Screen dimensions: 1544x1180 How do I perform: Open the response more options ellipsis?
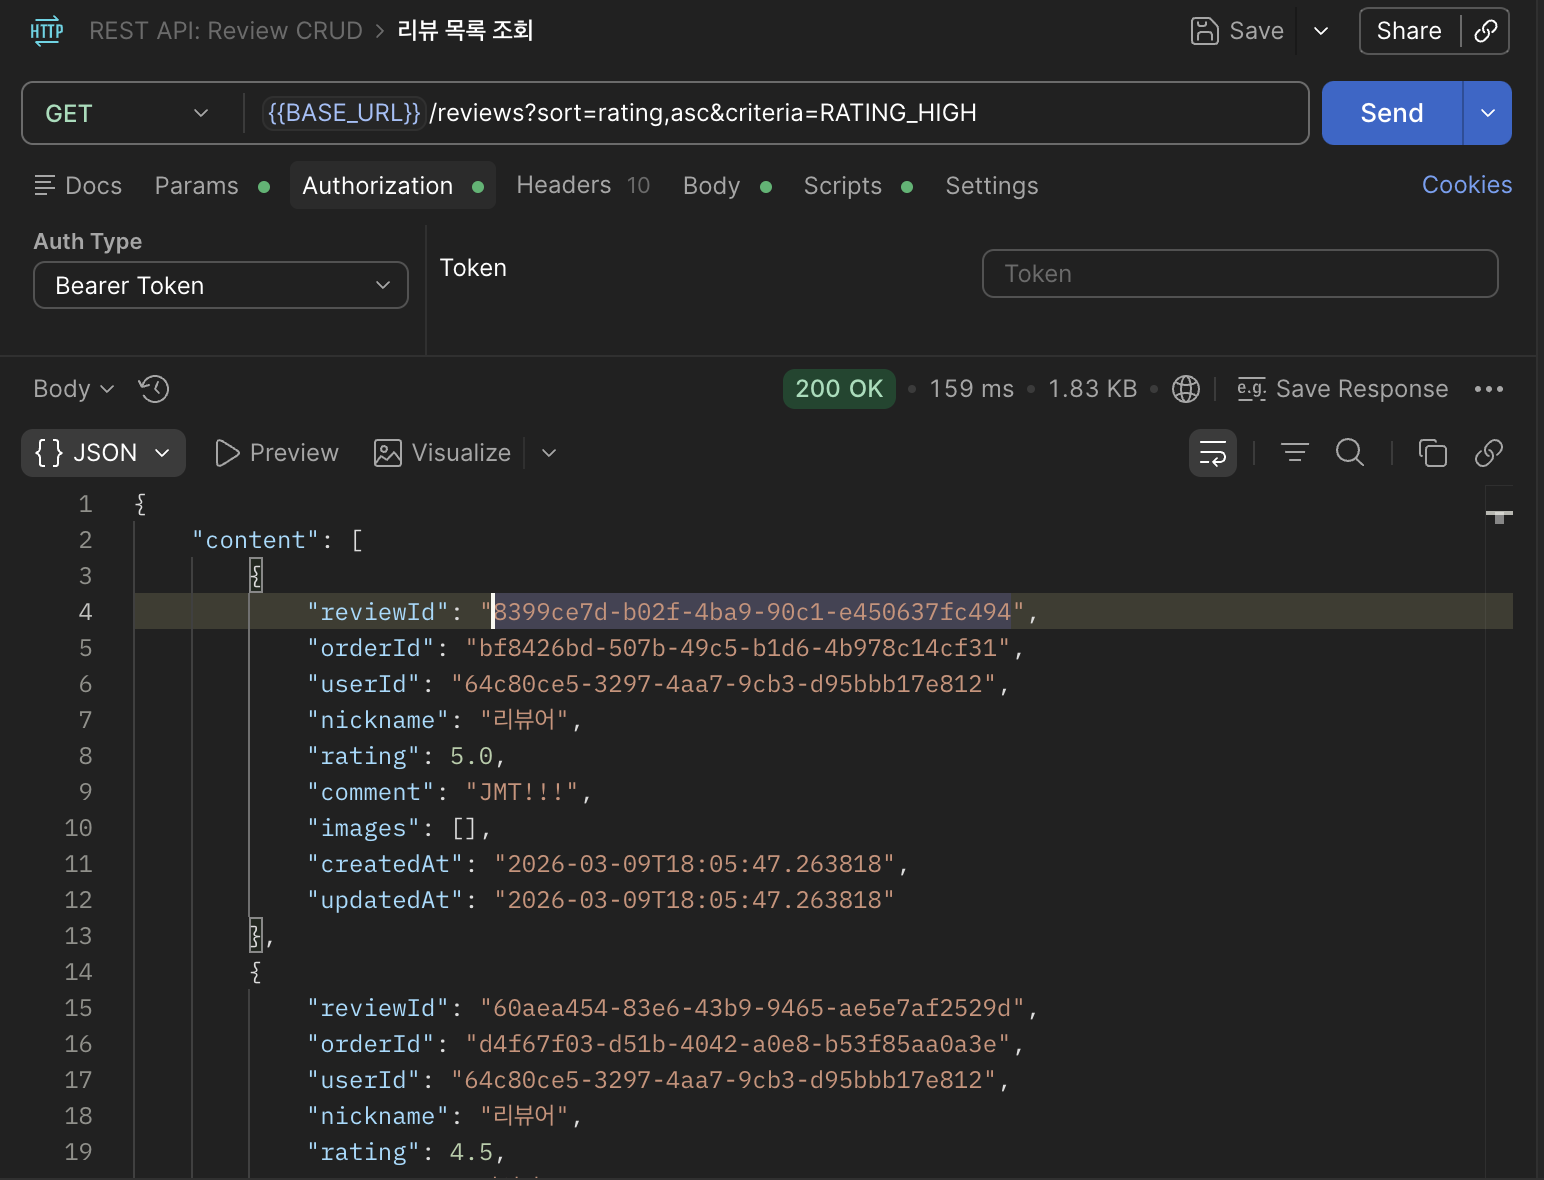click(x=1489, y=389)
